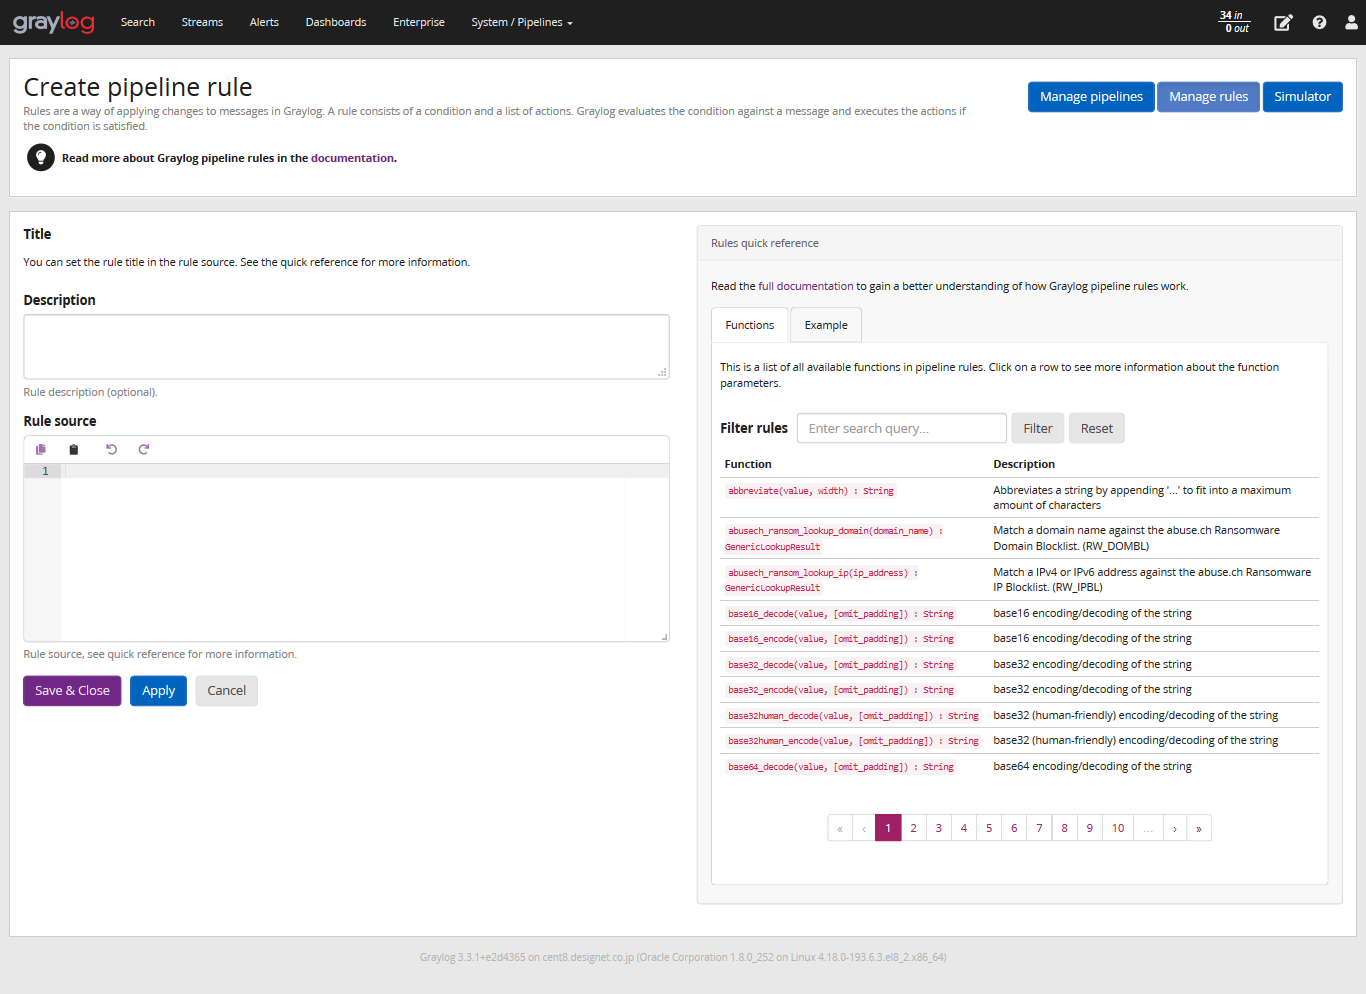This screenshot has height=994, width=1366.
Task: Open the user profile icon menu
Action: [1351, 22]
